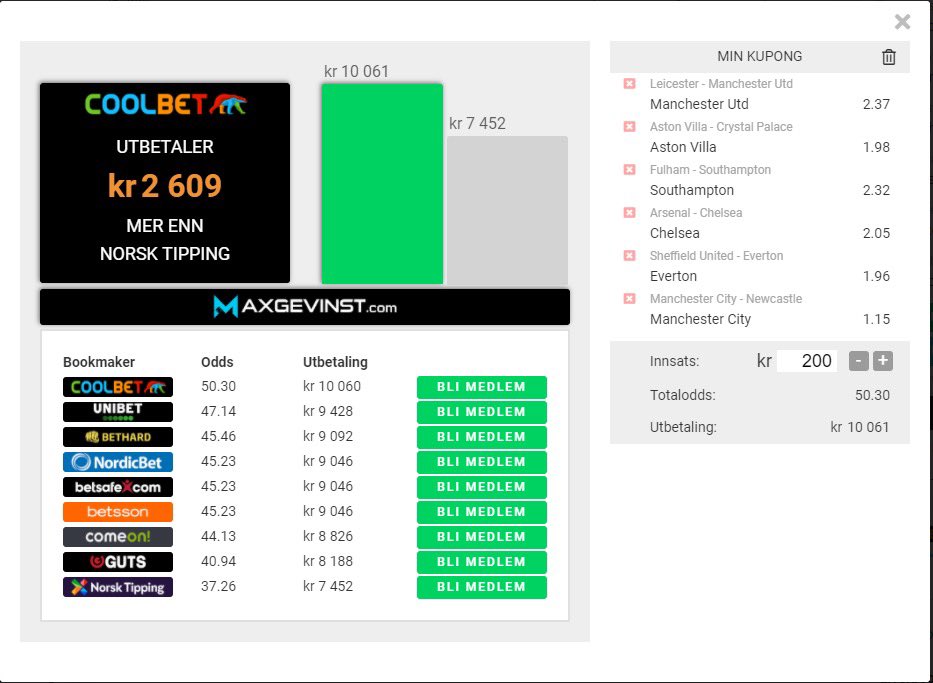Open the Unibet bookmaker logo

pyautogui.click(x=118, y=412)
